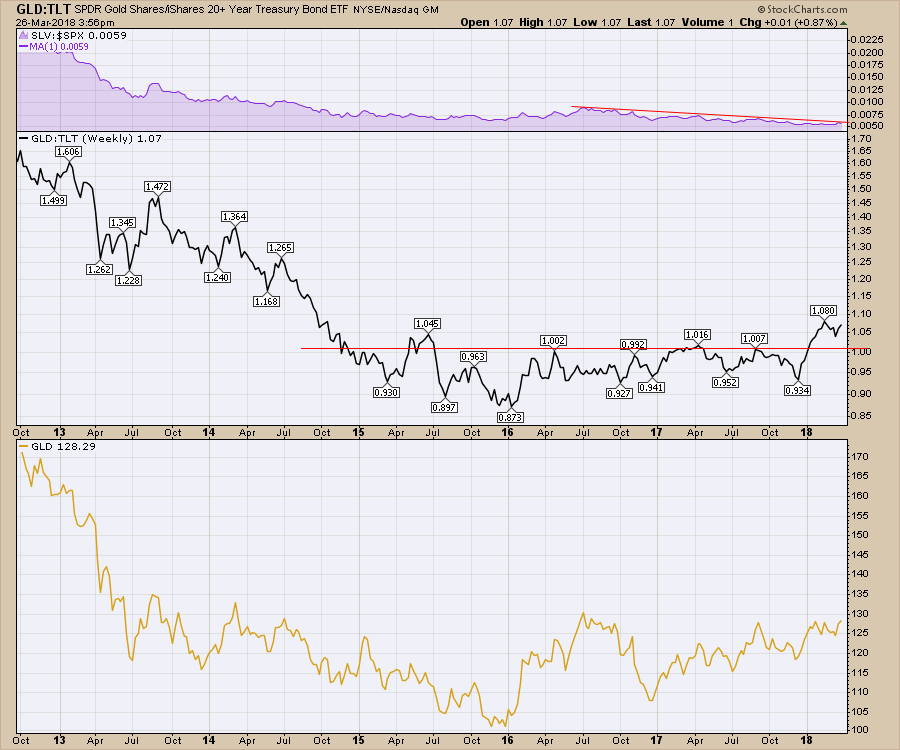Click the MA(1) purple line legend marker

pos(24,46)
